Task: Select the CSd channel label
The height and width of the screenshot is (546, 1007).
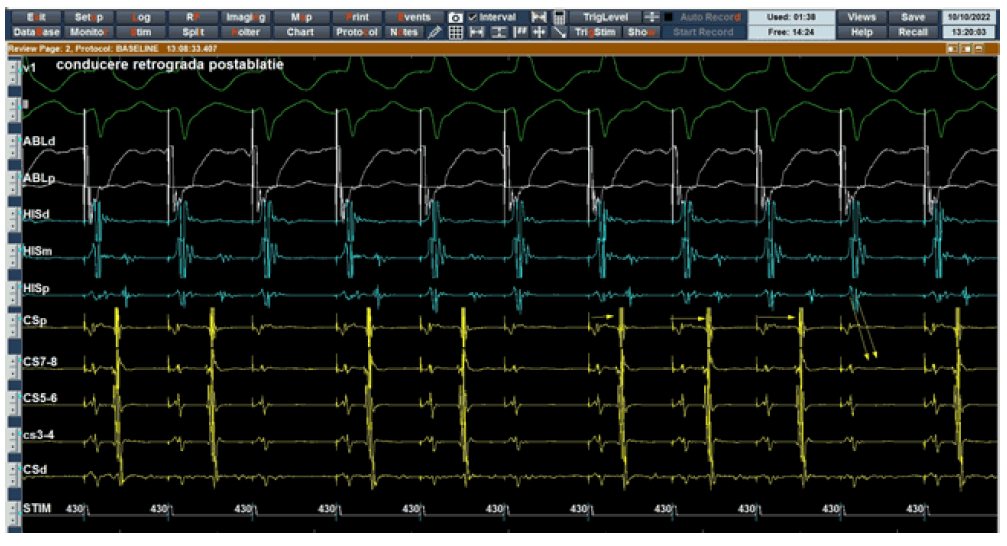Action: (35, 470)
